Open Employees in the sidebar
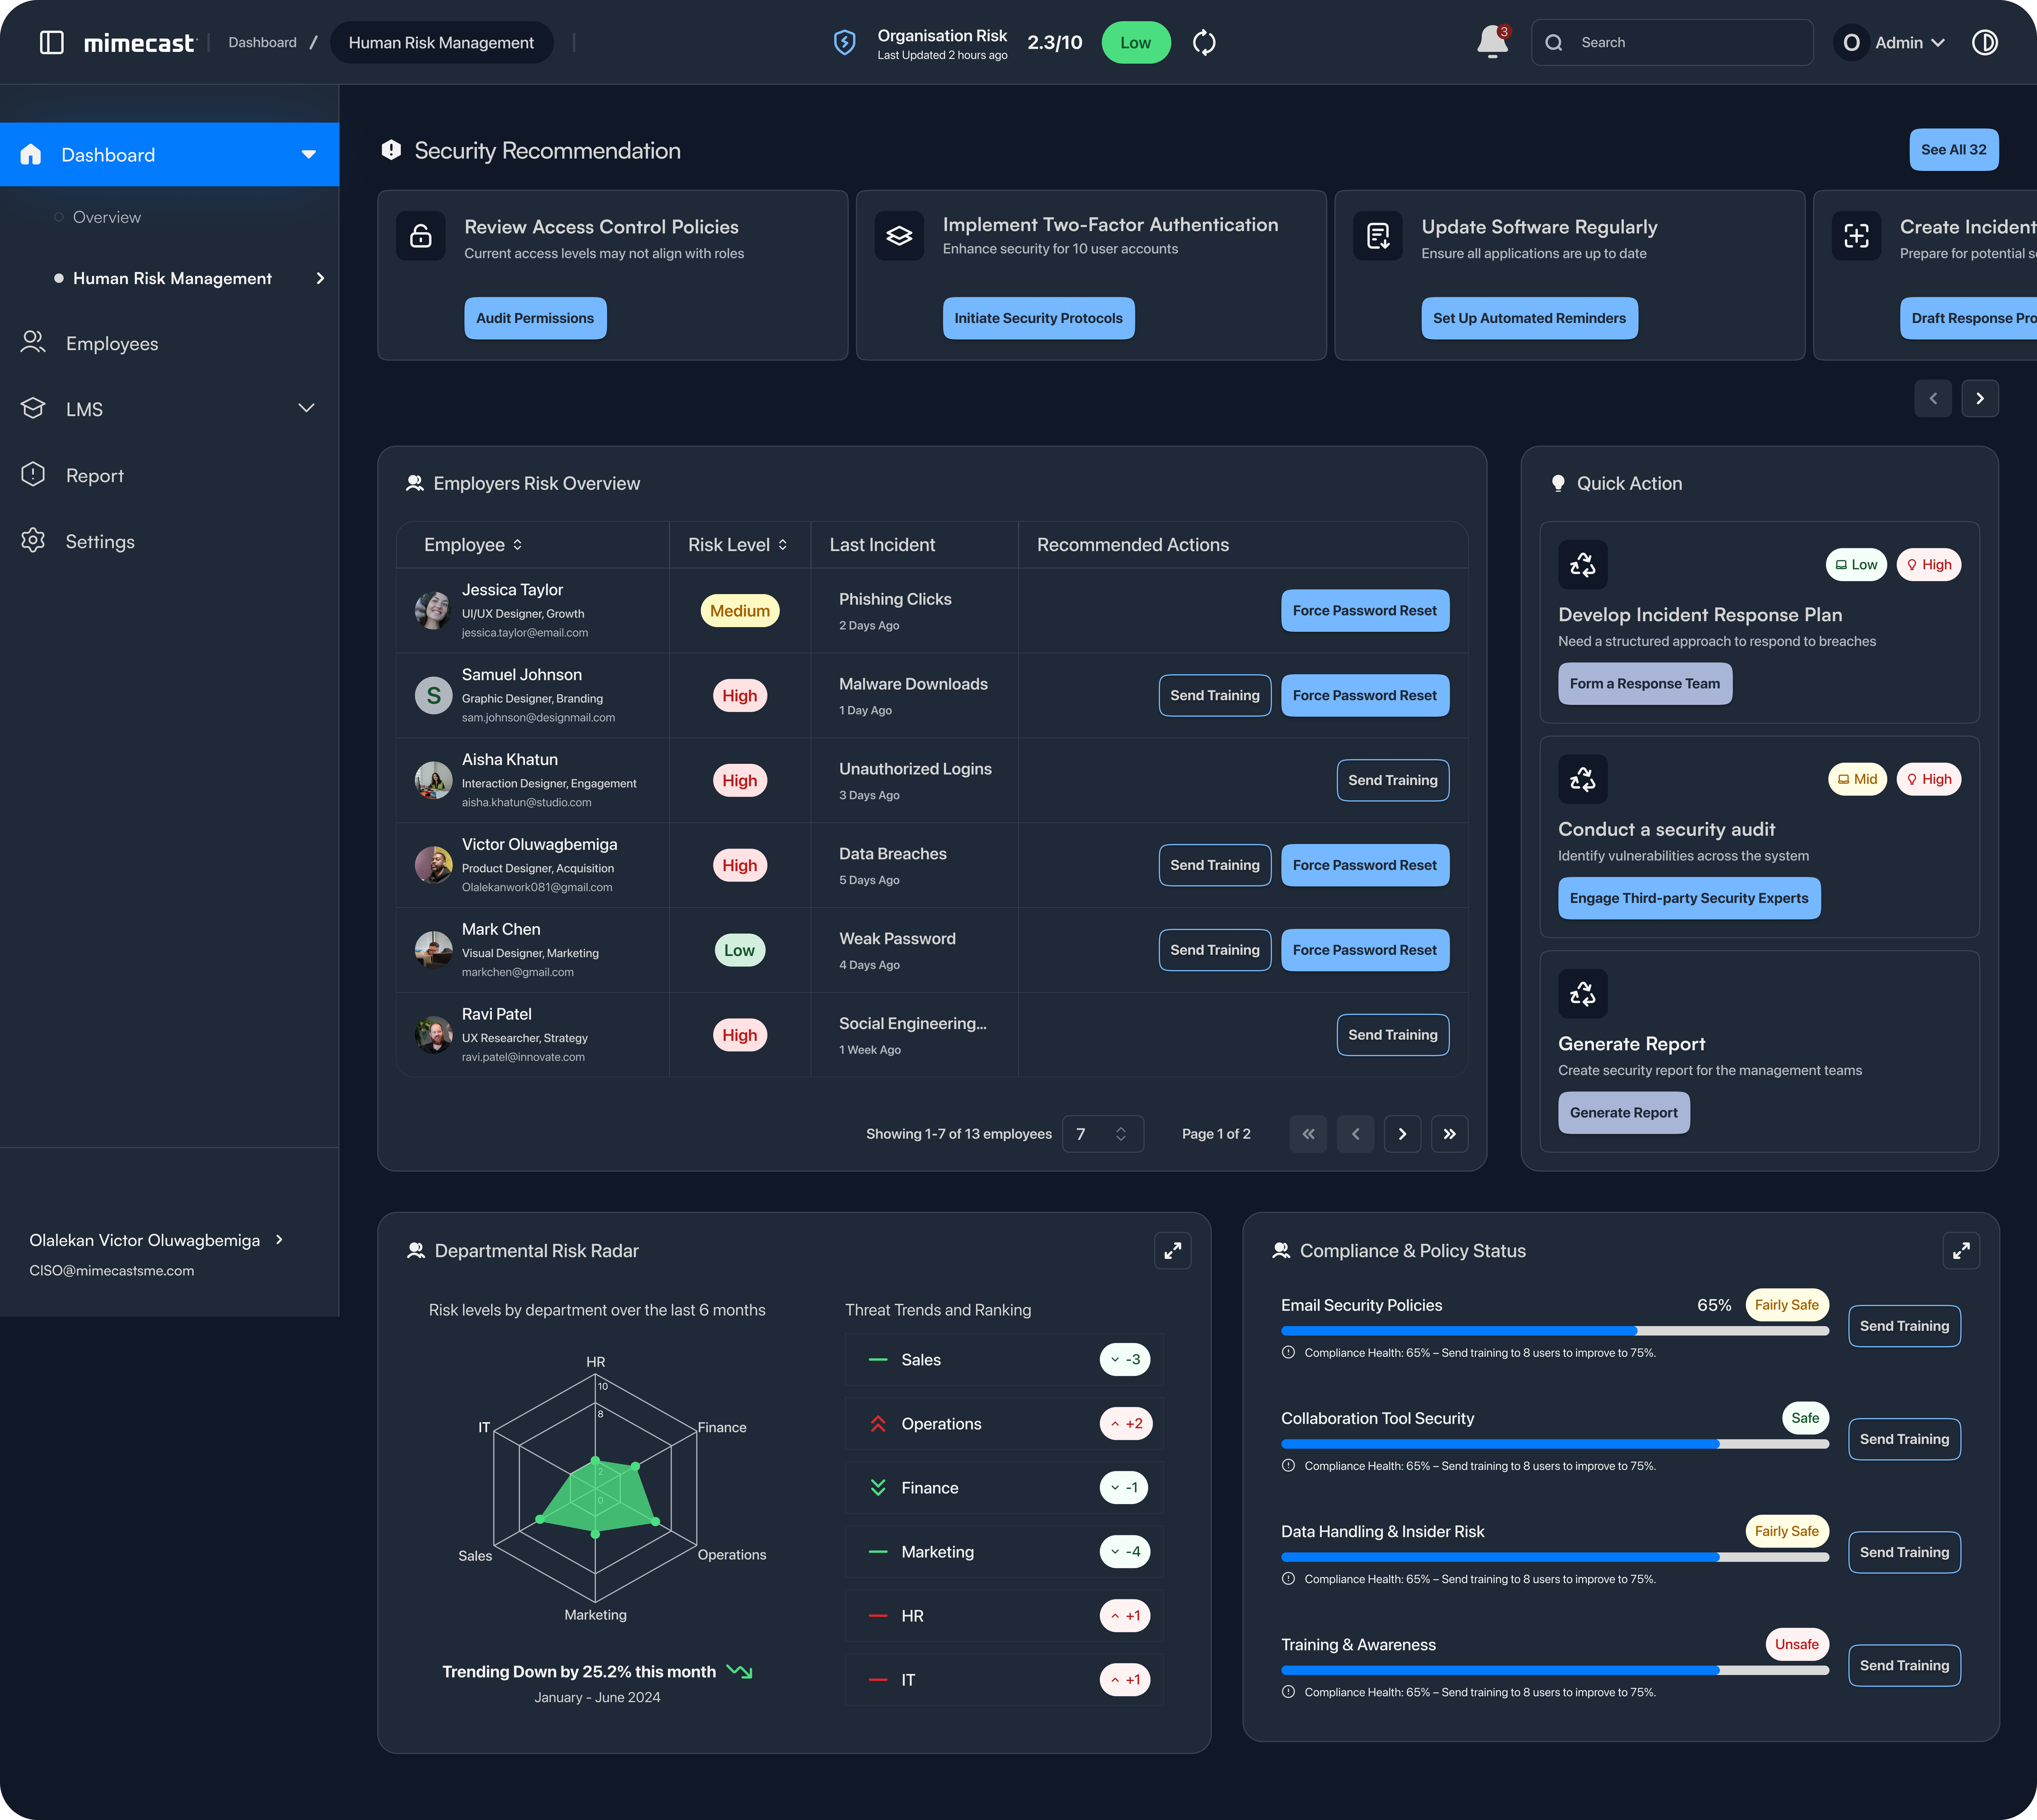The width and height of the screenshot is (2037, 1820). tap(112, 343)
